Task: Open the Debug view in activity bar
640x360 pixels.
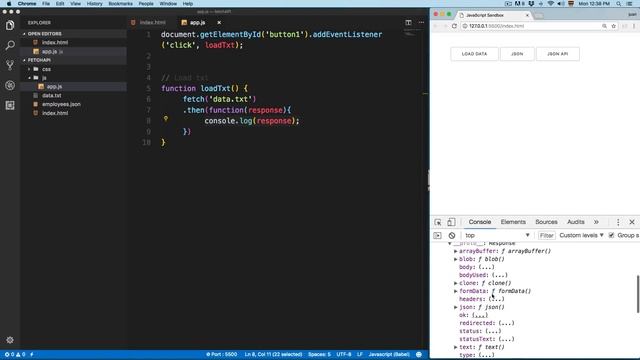Action: click(10, 85)
